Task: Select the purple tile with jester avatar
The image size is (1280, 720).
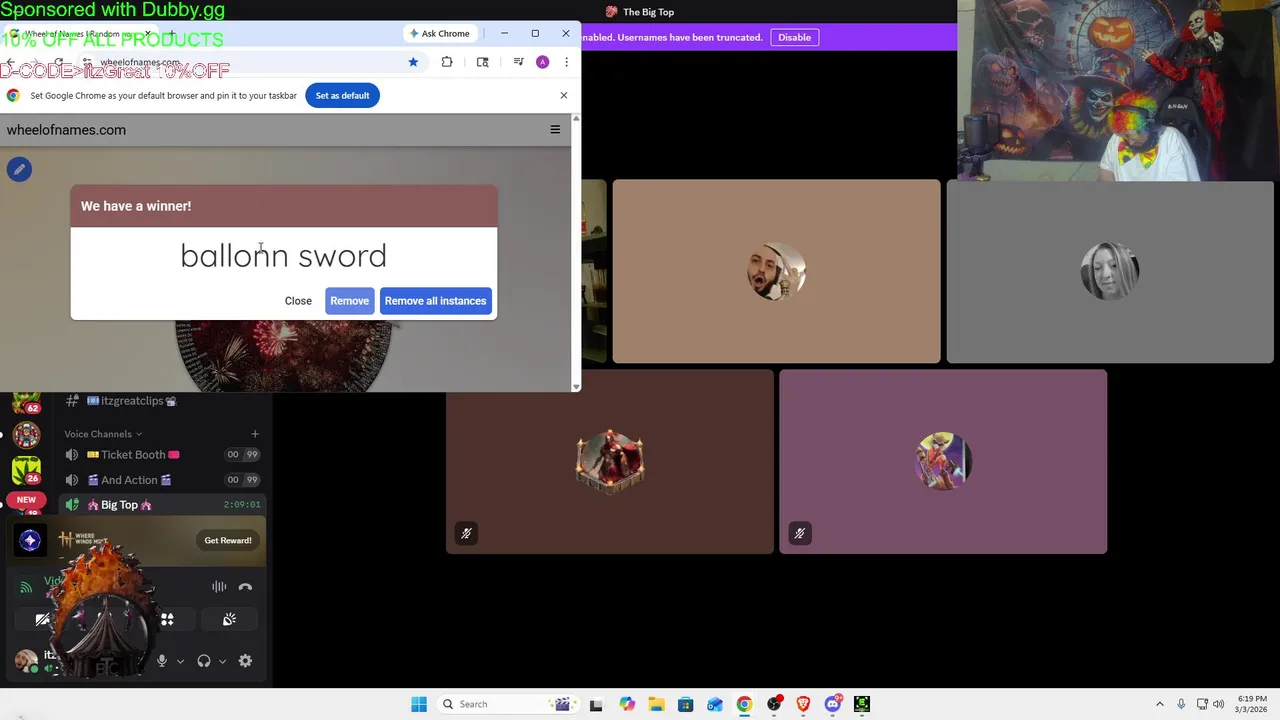Action: 943,461
